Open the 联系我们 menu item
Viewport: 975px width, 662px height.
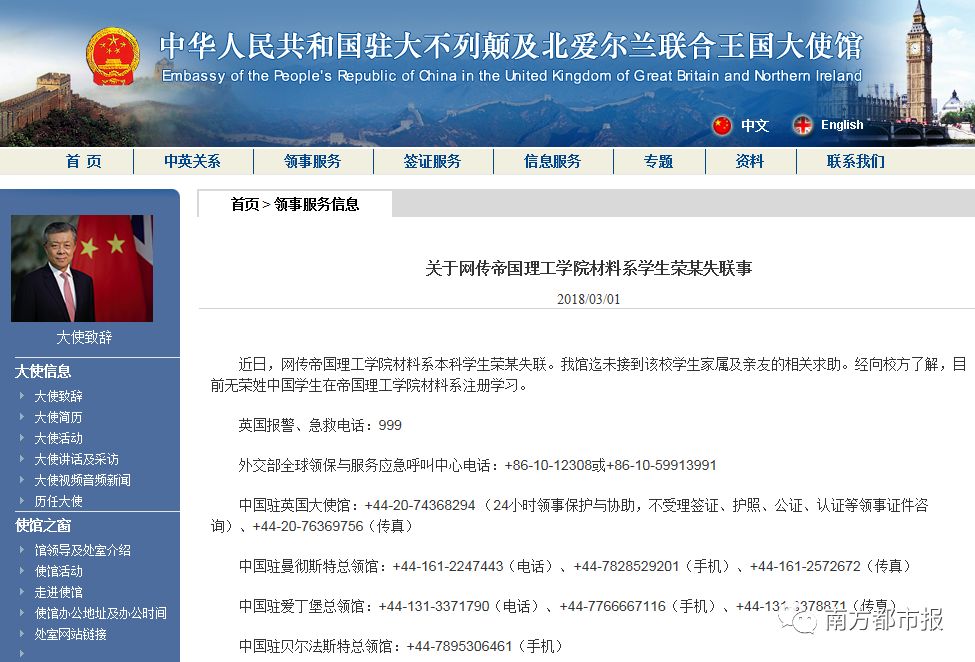coord(856,162)
